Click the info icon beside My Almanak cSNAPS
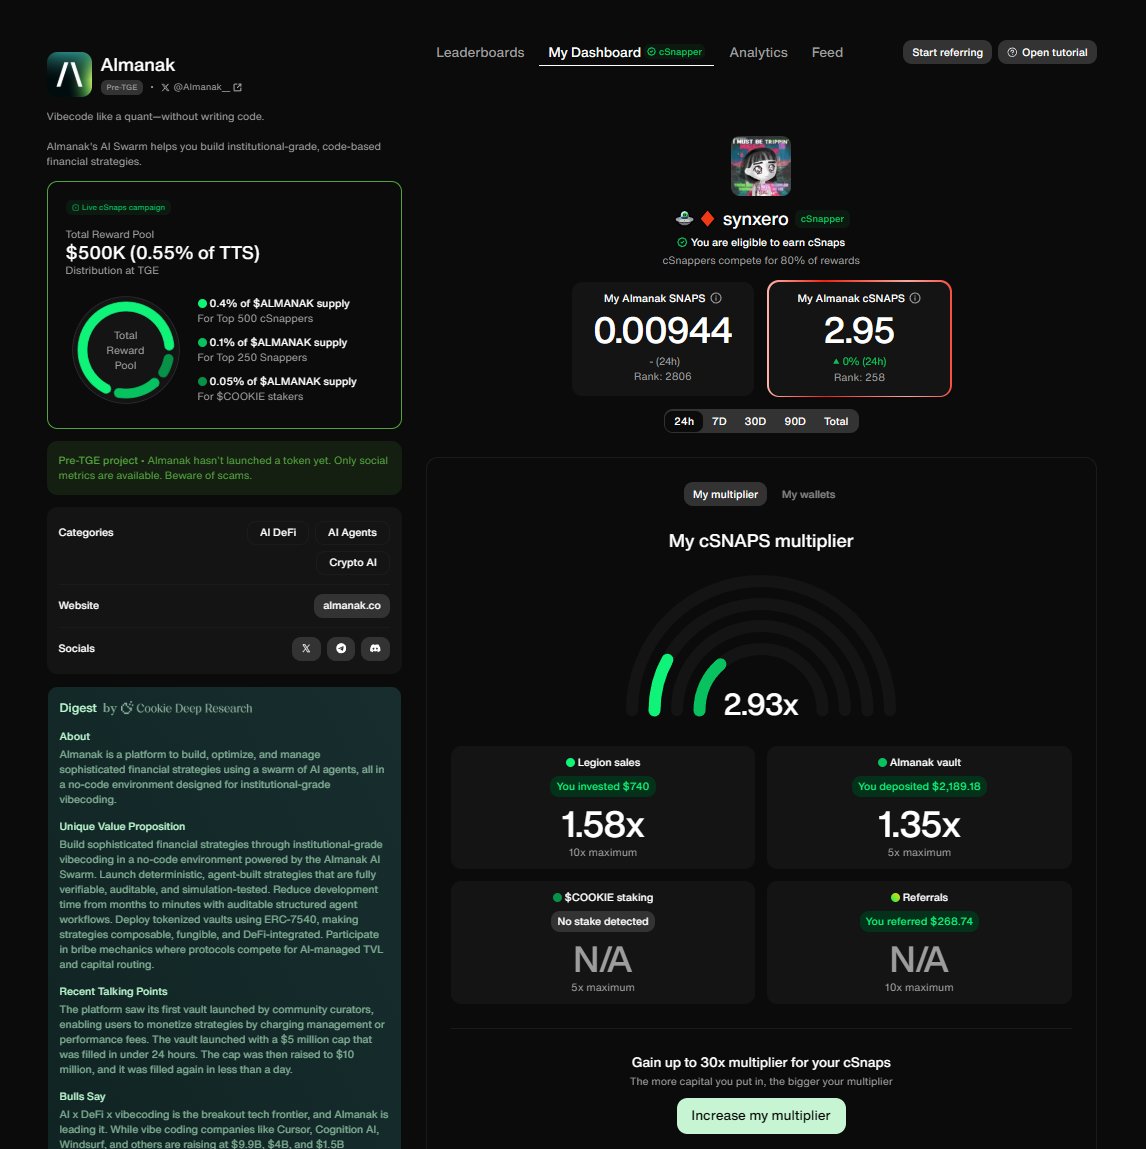1146x1149 pixels. tap(915, 298)
